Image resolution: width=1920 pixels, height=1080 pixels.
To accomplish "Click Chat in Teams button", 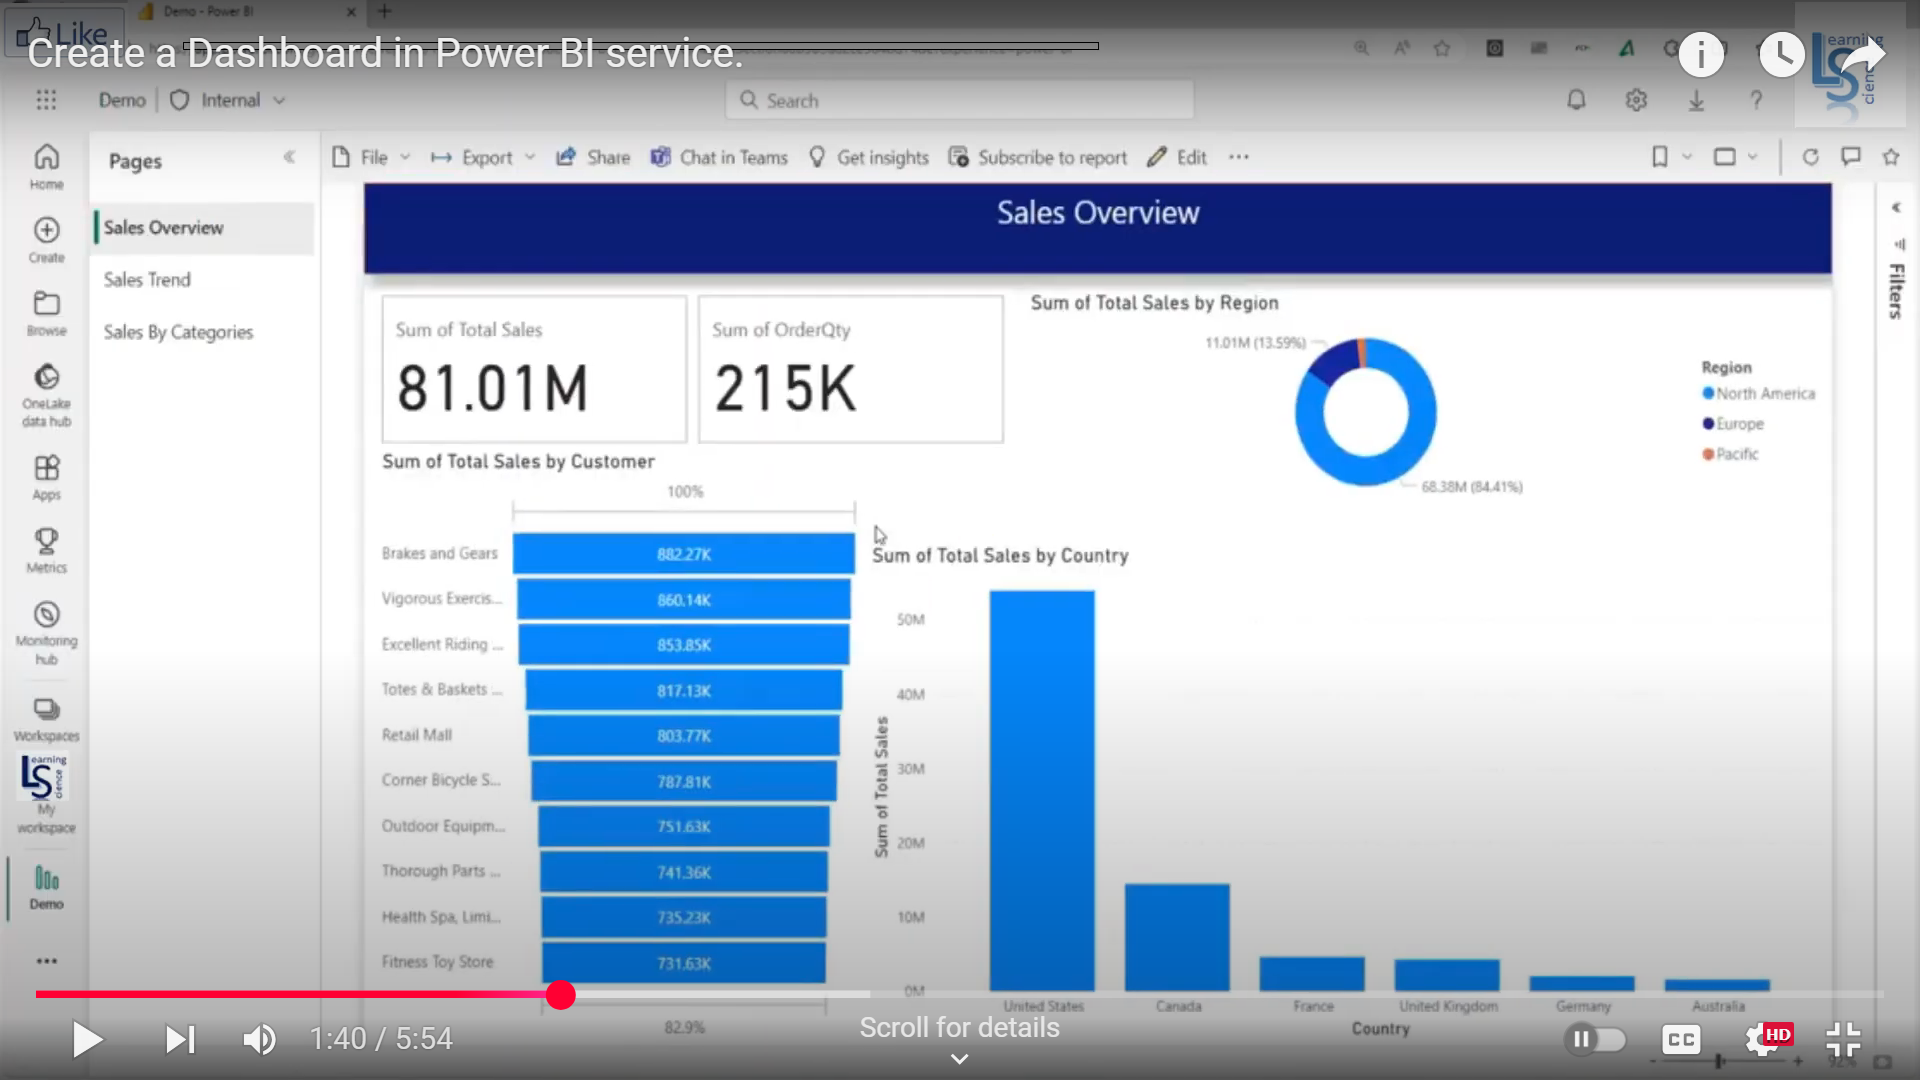I will (719, 157).
